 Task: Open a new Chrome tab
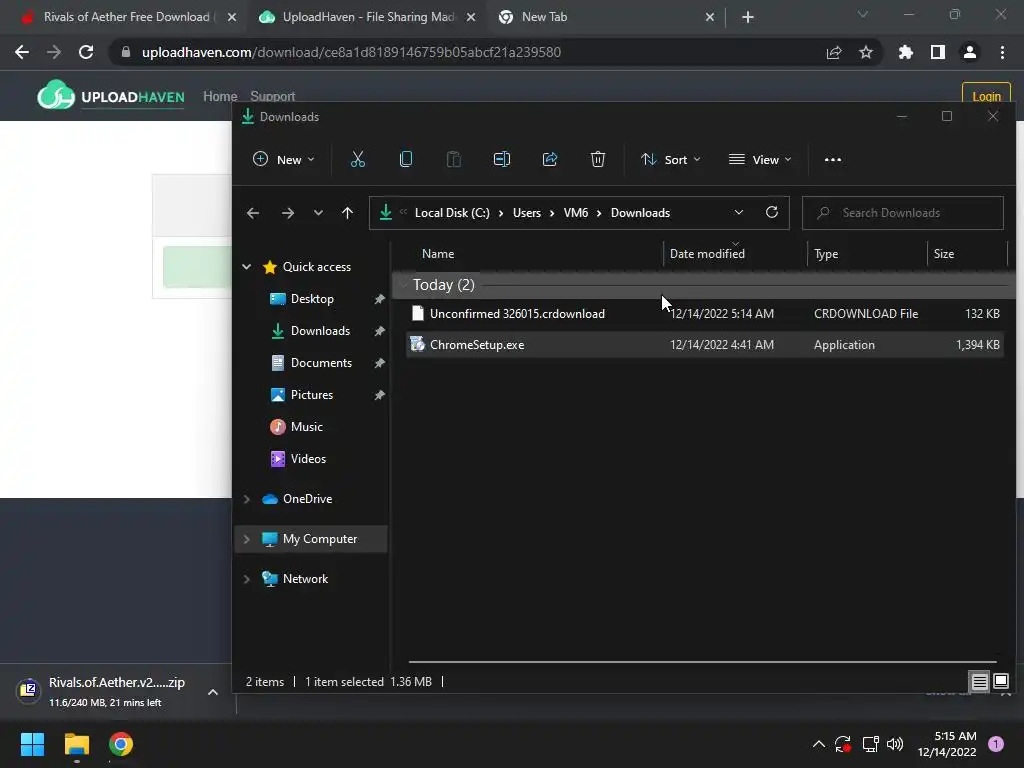[748, 17]
